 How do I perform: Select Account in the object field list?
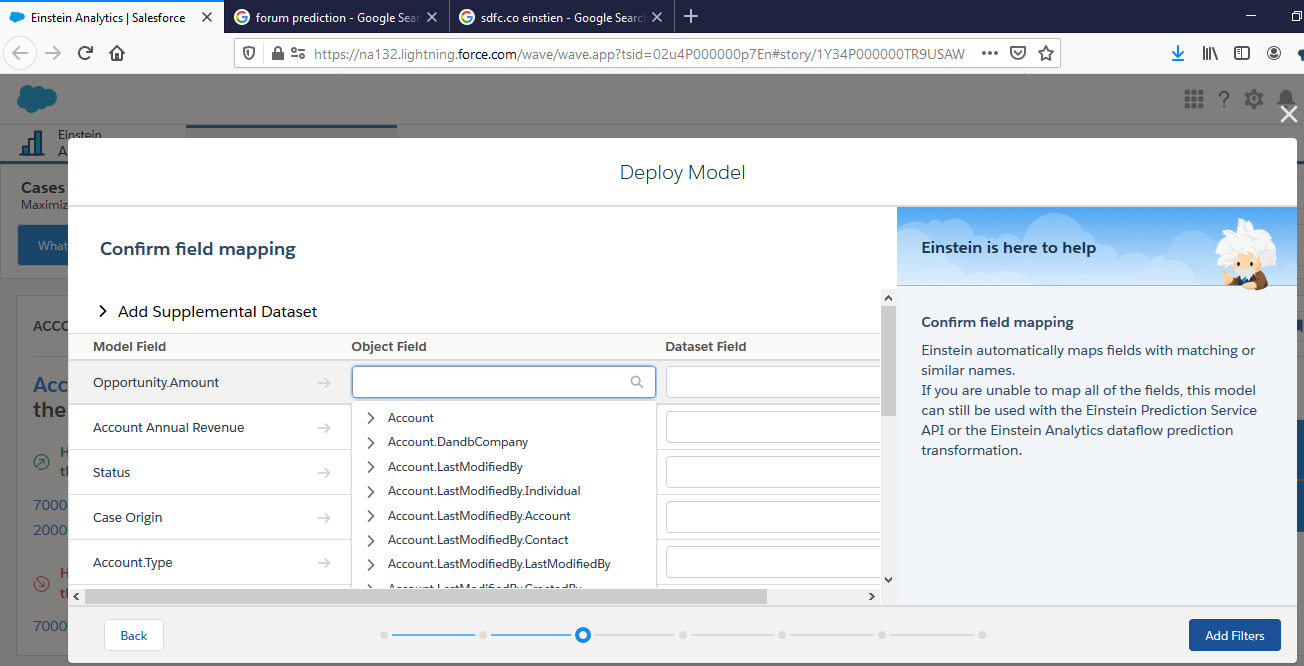[x=411, y=418]
